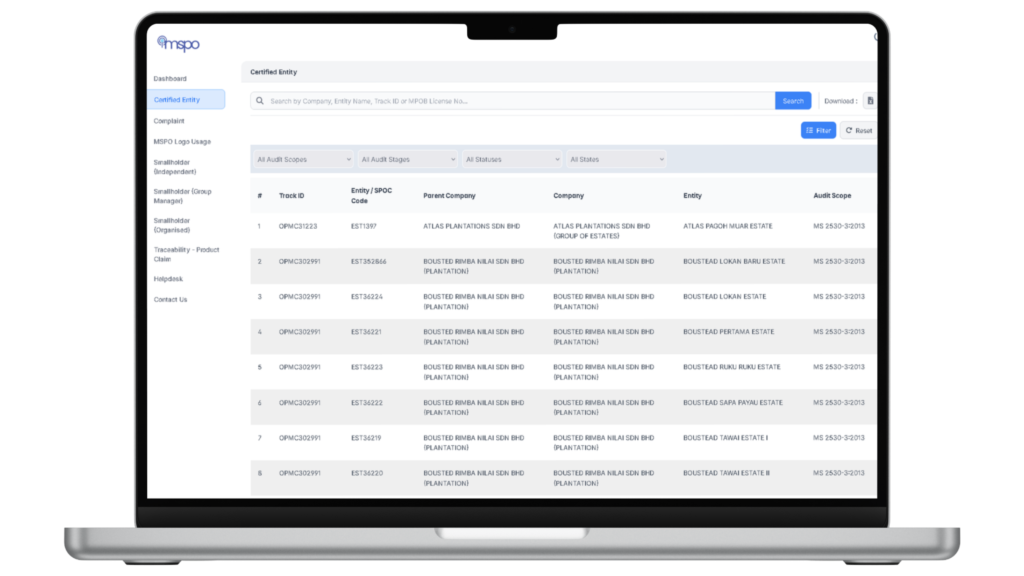Screen dimensions: 1024x576
Task: Select Certified Entity in the sidebar
Action: 177,100
